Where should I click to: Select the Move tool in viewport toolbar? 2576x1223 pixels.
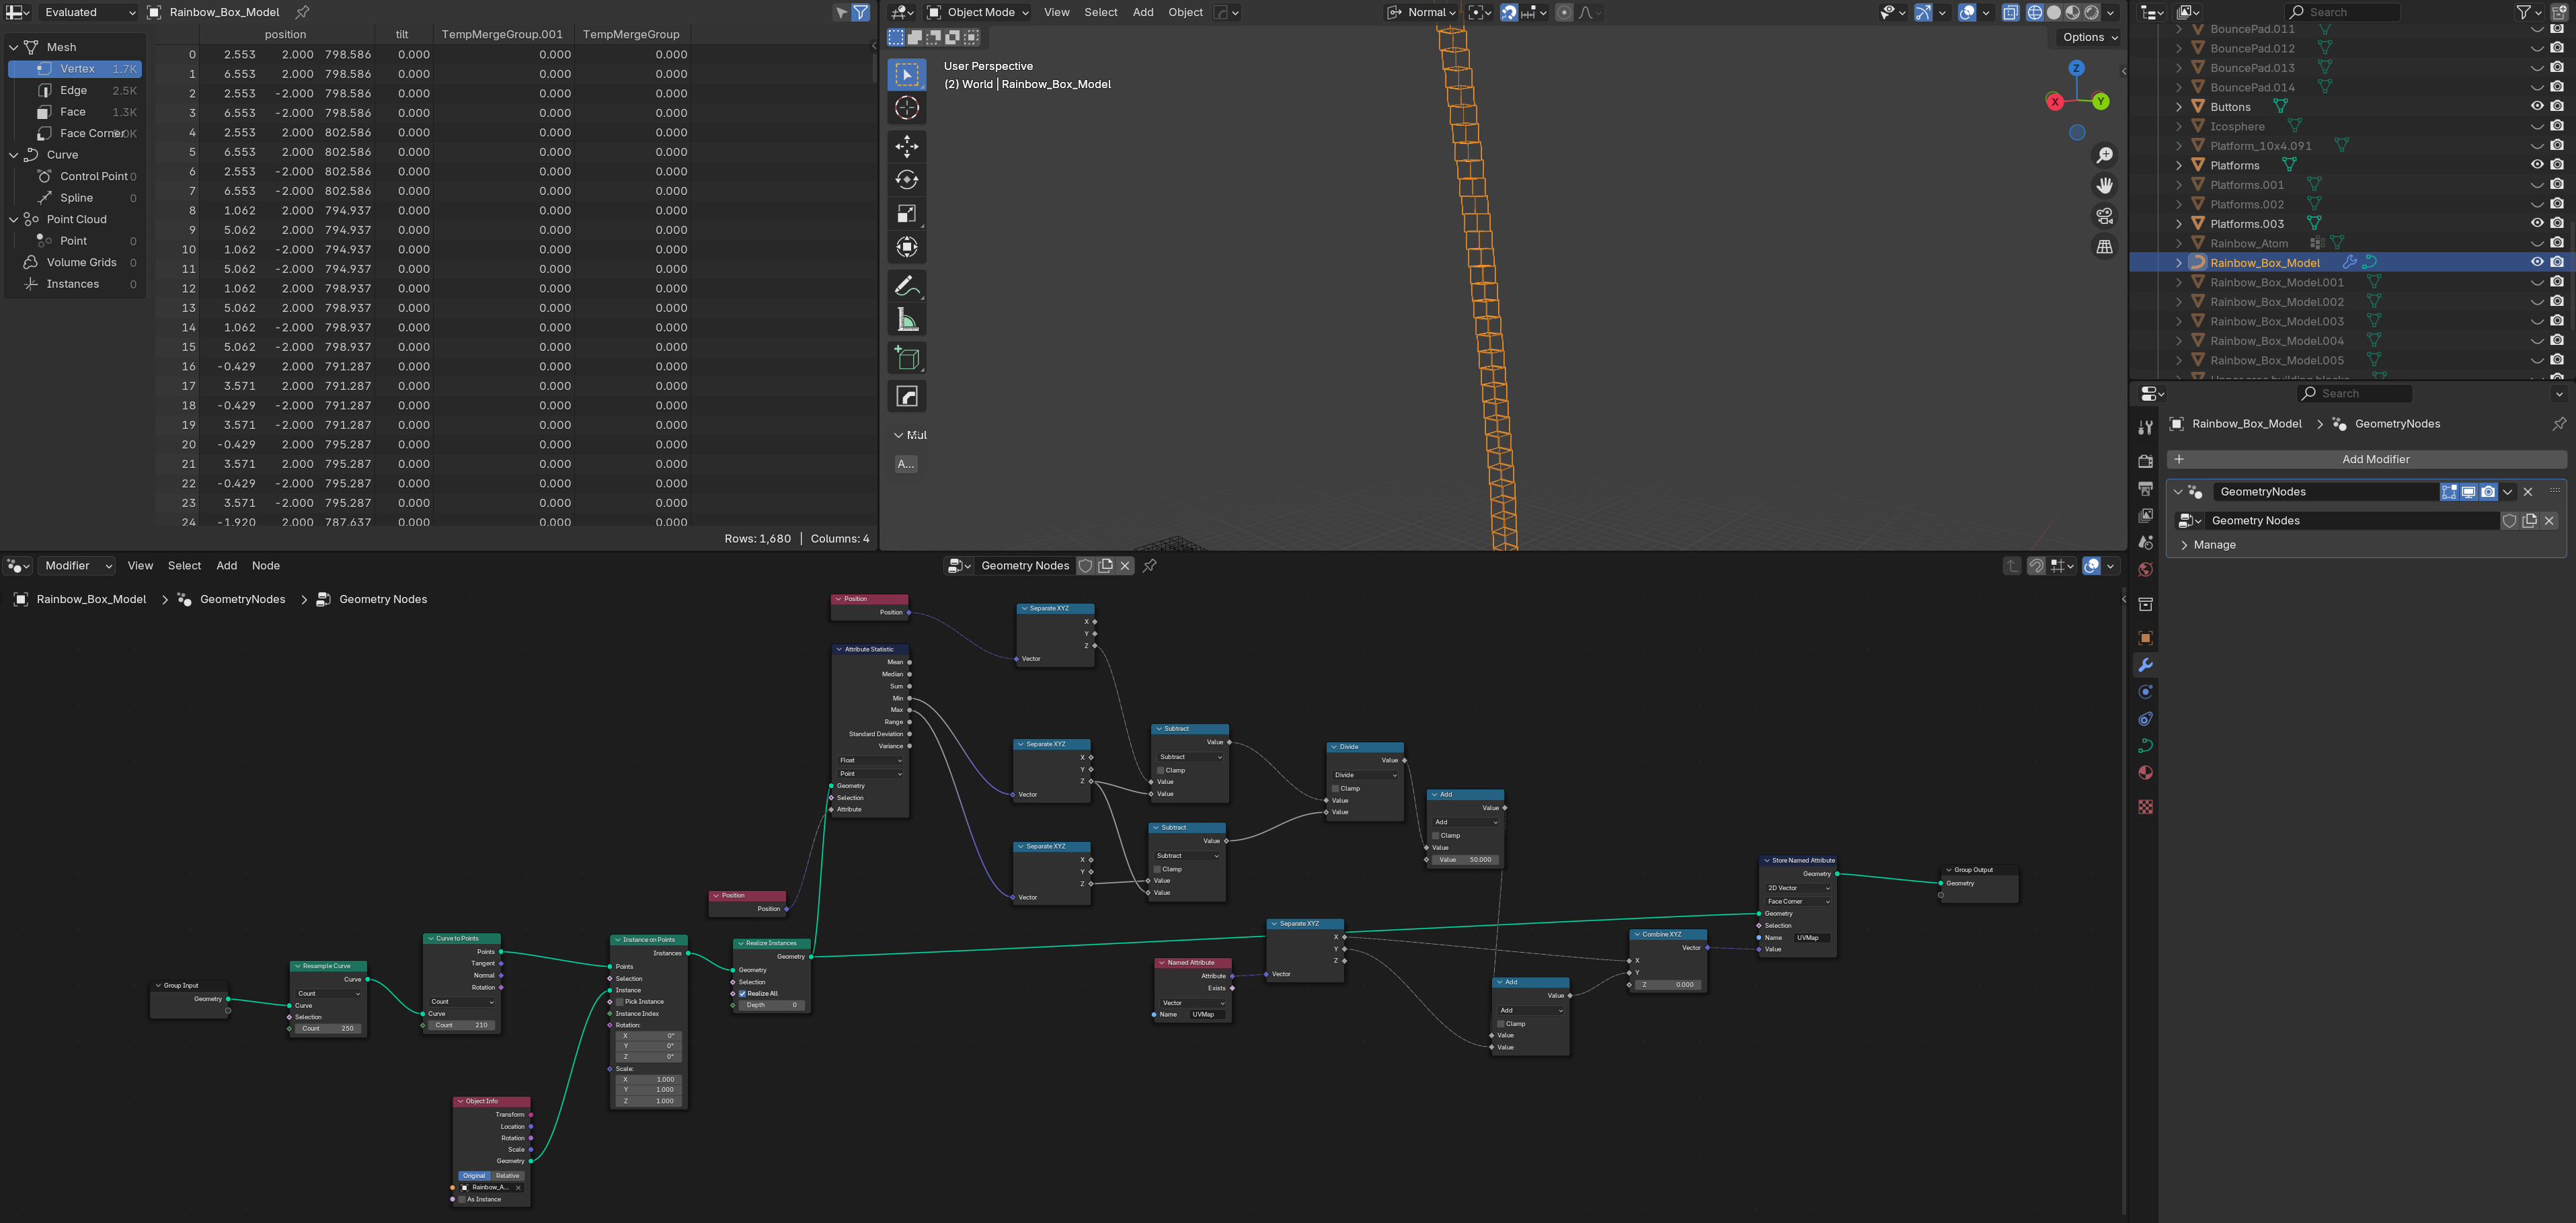coord(906,146)
